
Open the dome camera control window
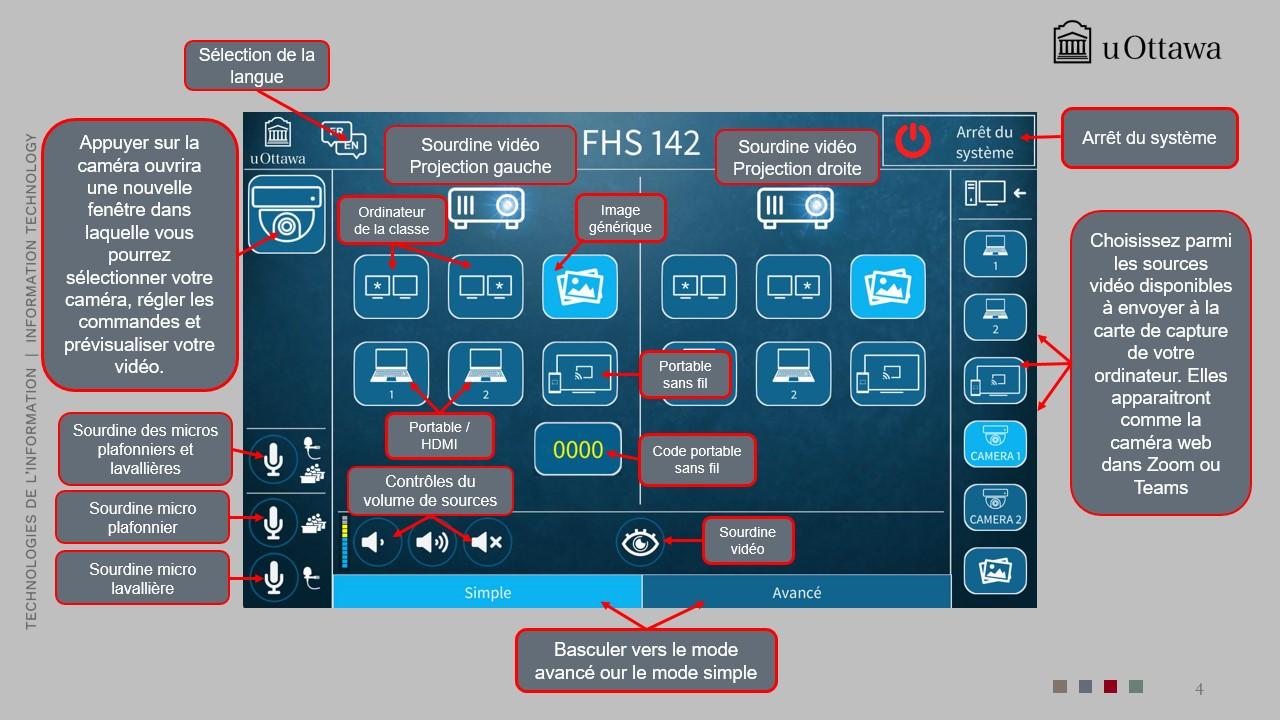point(287,214)
